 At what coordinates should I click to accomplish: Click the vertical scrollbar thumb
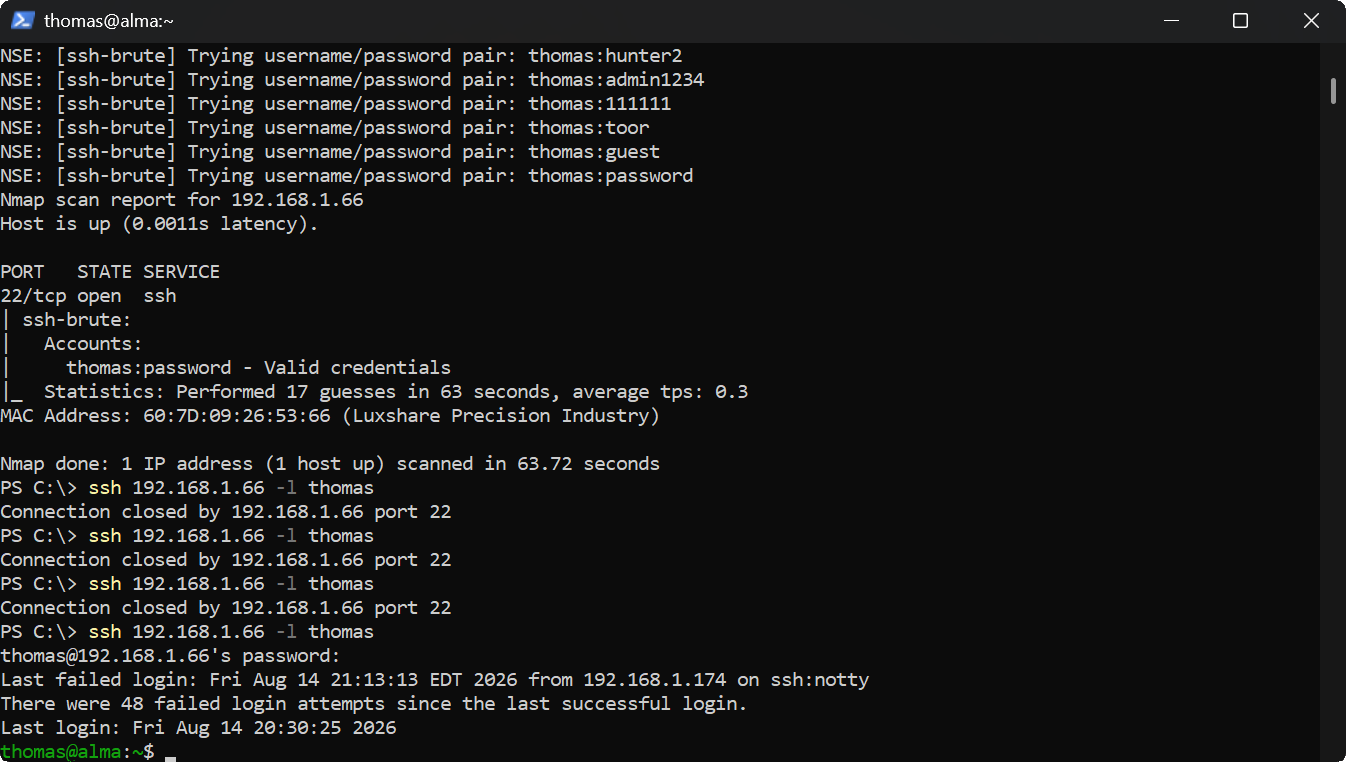(1333, 91)
